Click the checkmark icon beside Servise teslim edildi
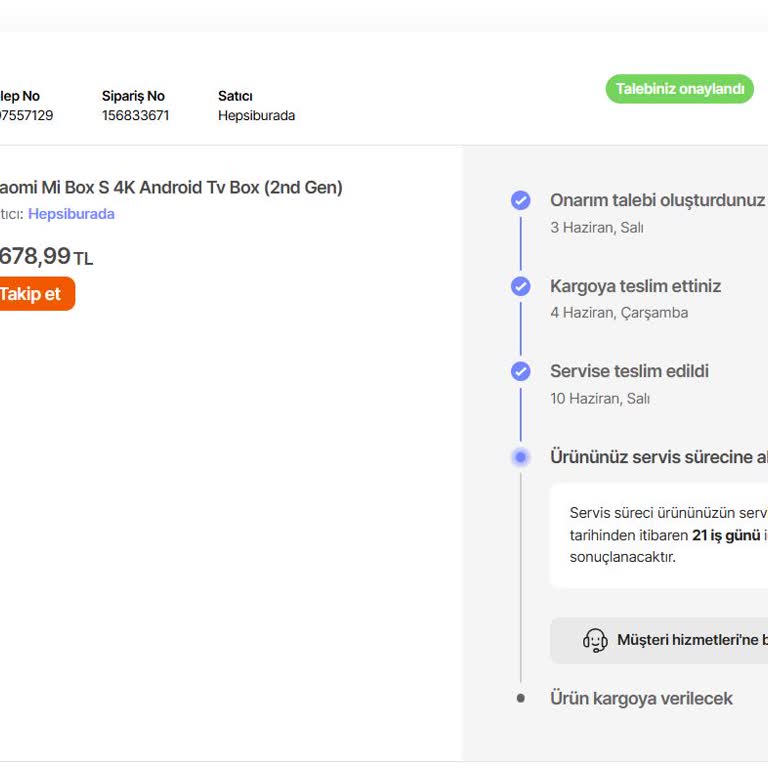The height and width of the screenshot is (768, 768). (x=521, y=371)
